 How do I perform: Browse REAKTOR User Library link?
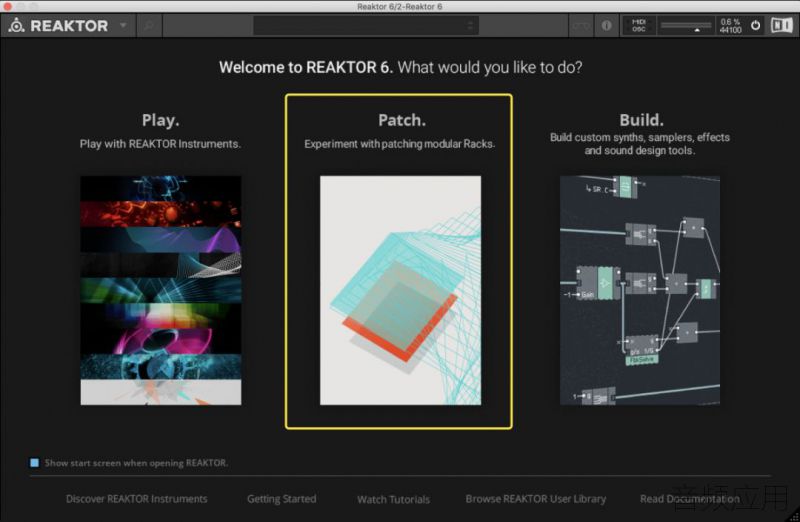tap(536, 499)
